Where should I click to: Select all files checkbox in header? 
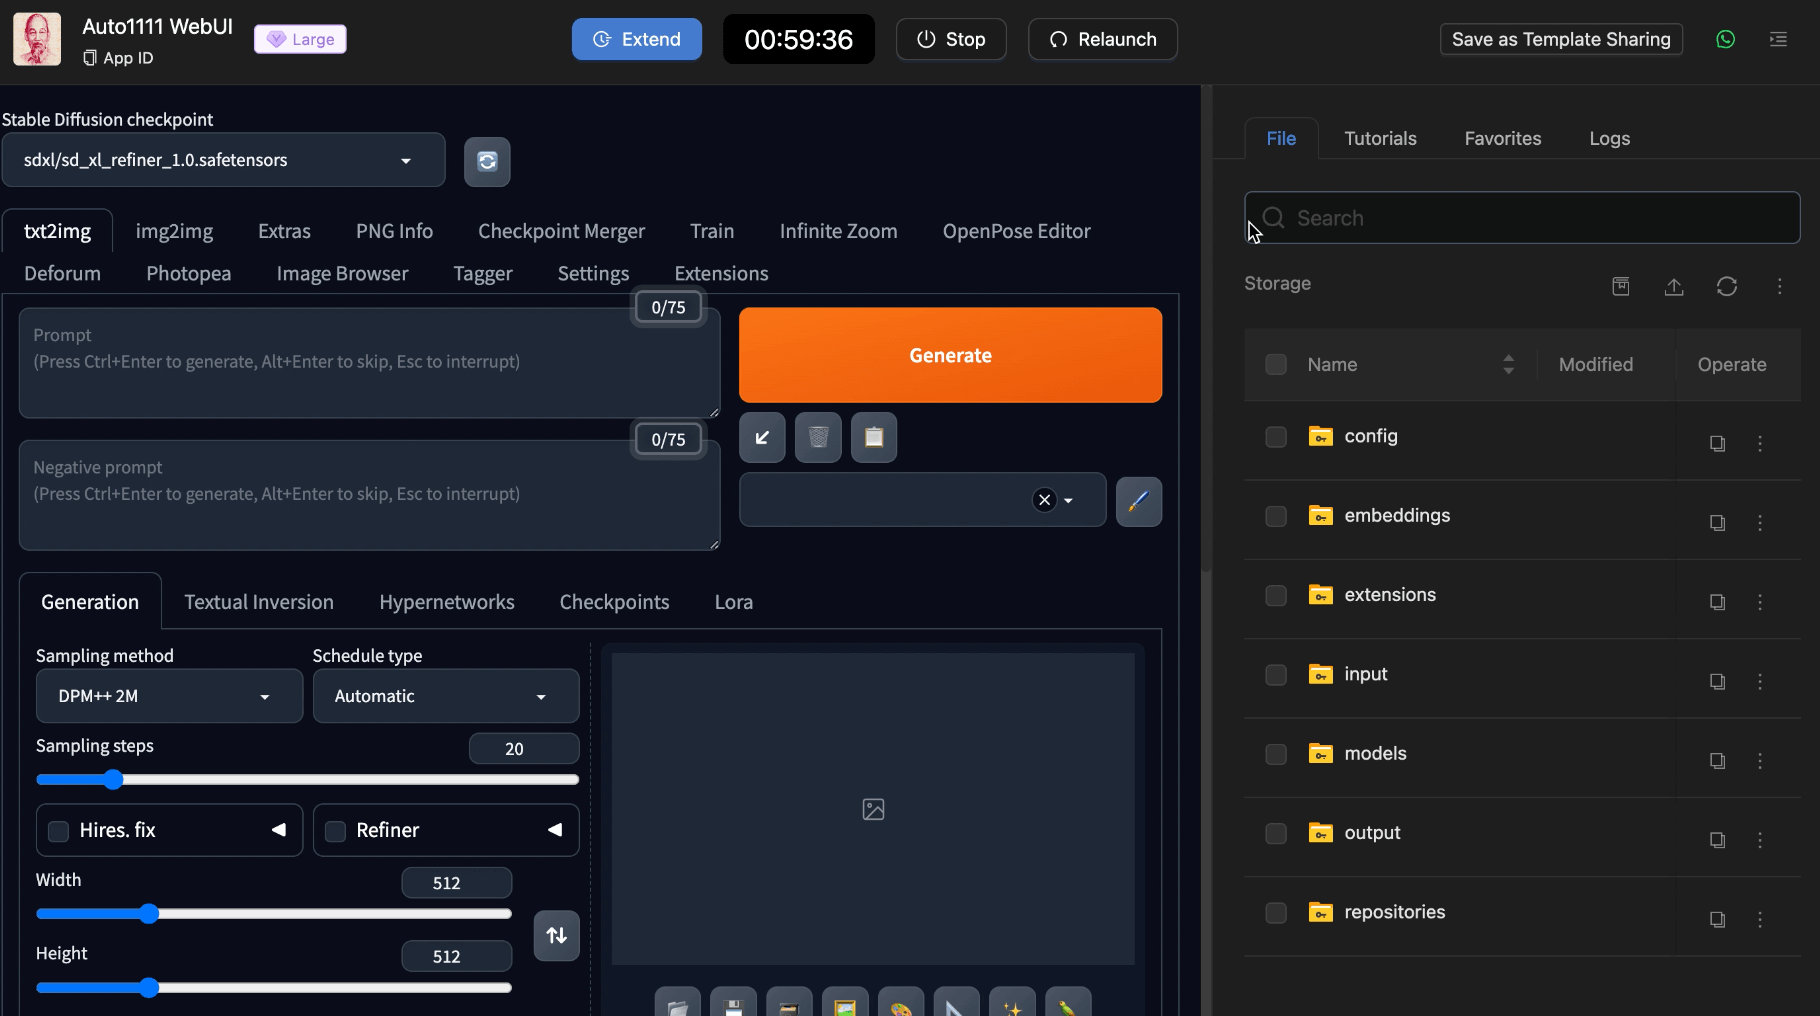(1276, 364)
